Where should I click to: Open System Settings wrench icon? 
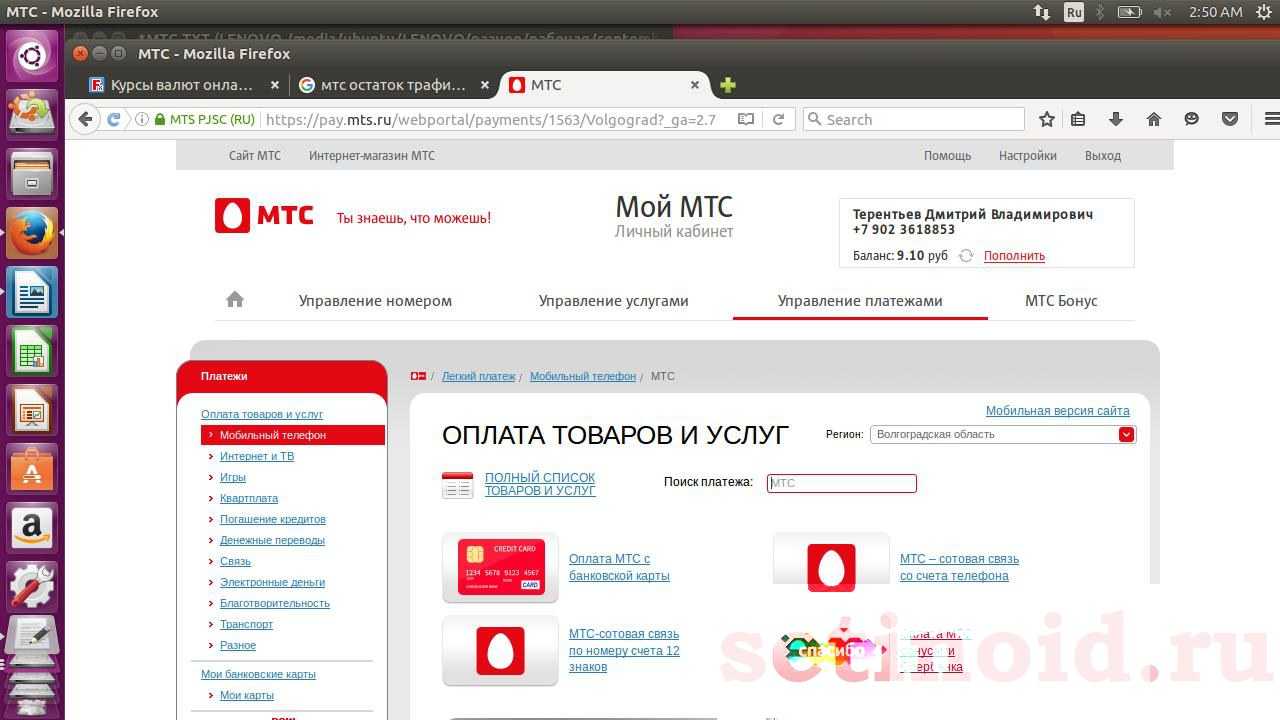tap(32, 588)
